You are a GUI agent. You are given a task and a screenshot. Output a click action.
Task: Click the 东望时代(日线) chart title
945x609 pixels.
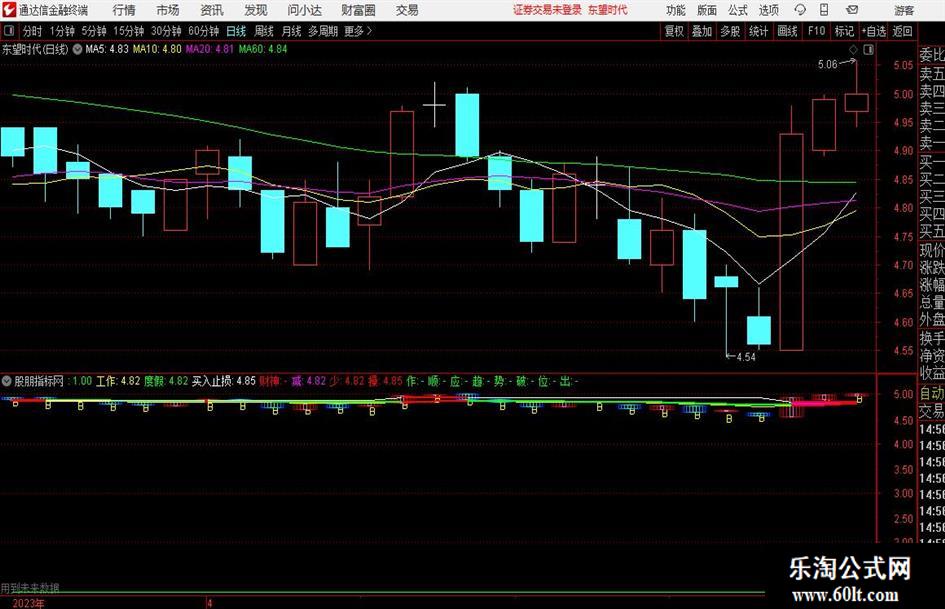(x=35, y=49)
